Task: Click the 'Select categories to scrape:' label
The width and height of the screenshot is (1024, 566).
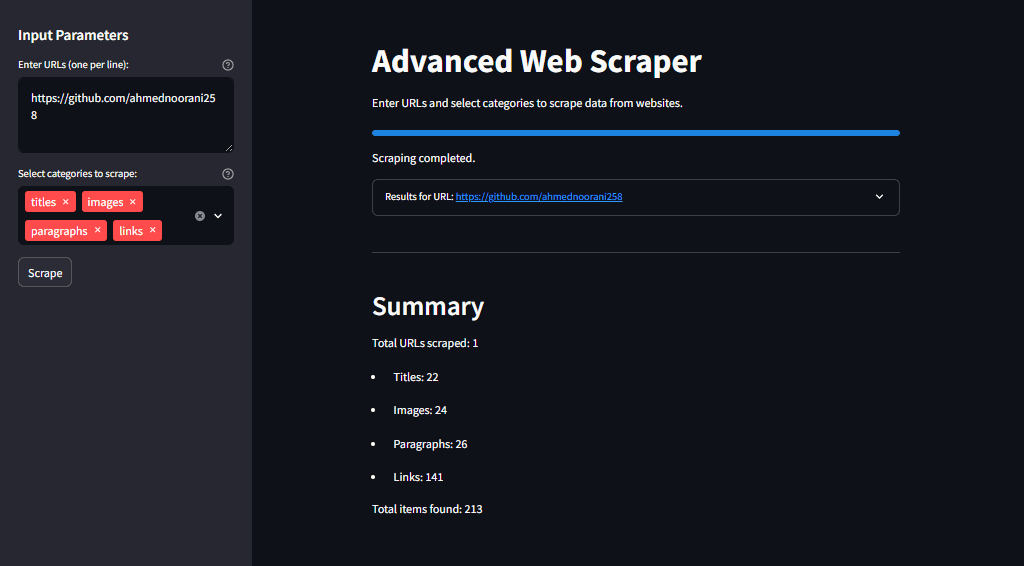Action: 77,174
